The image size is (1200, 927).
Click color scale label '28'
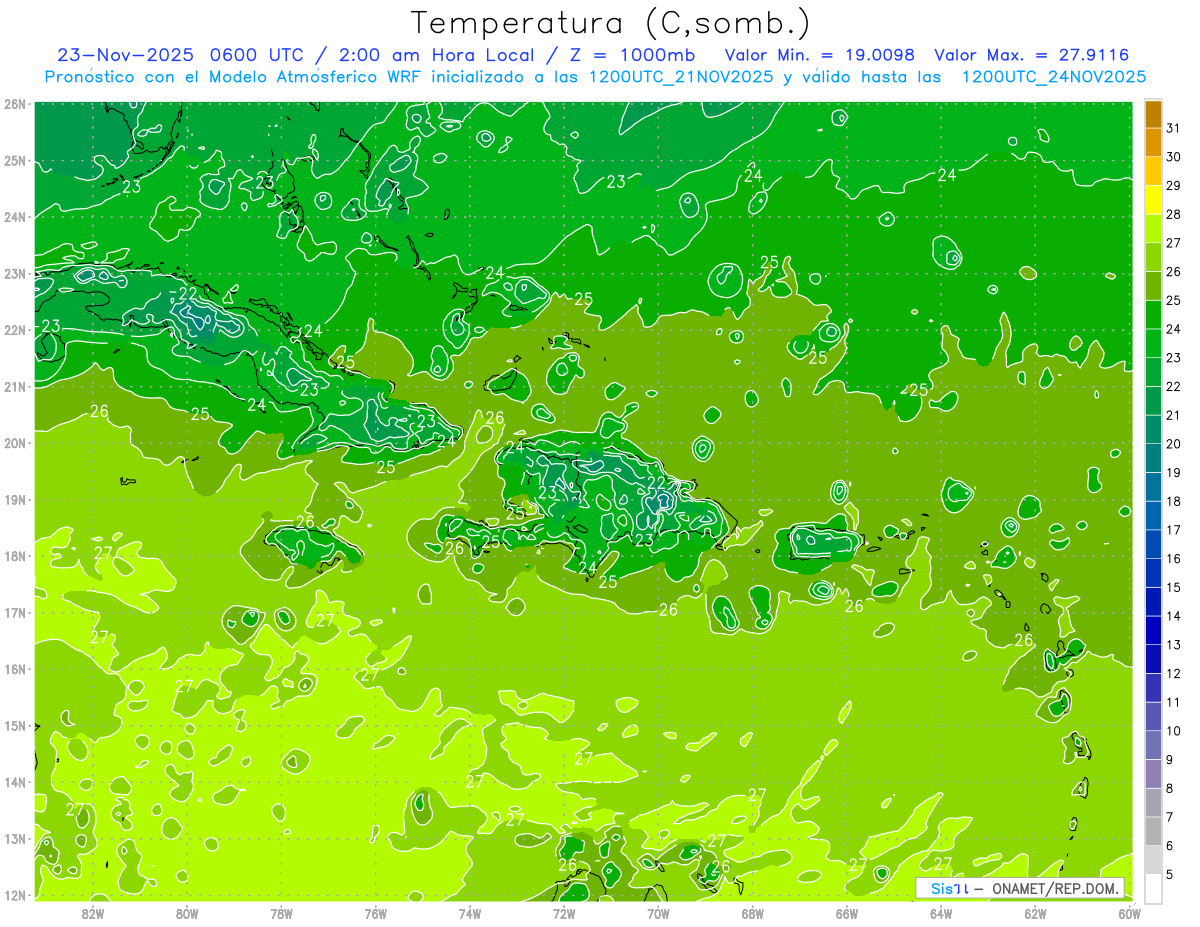click(1173, 215)
